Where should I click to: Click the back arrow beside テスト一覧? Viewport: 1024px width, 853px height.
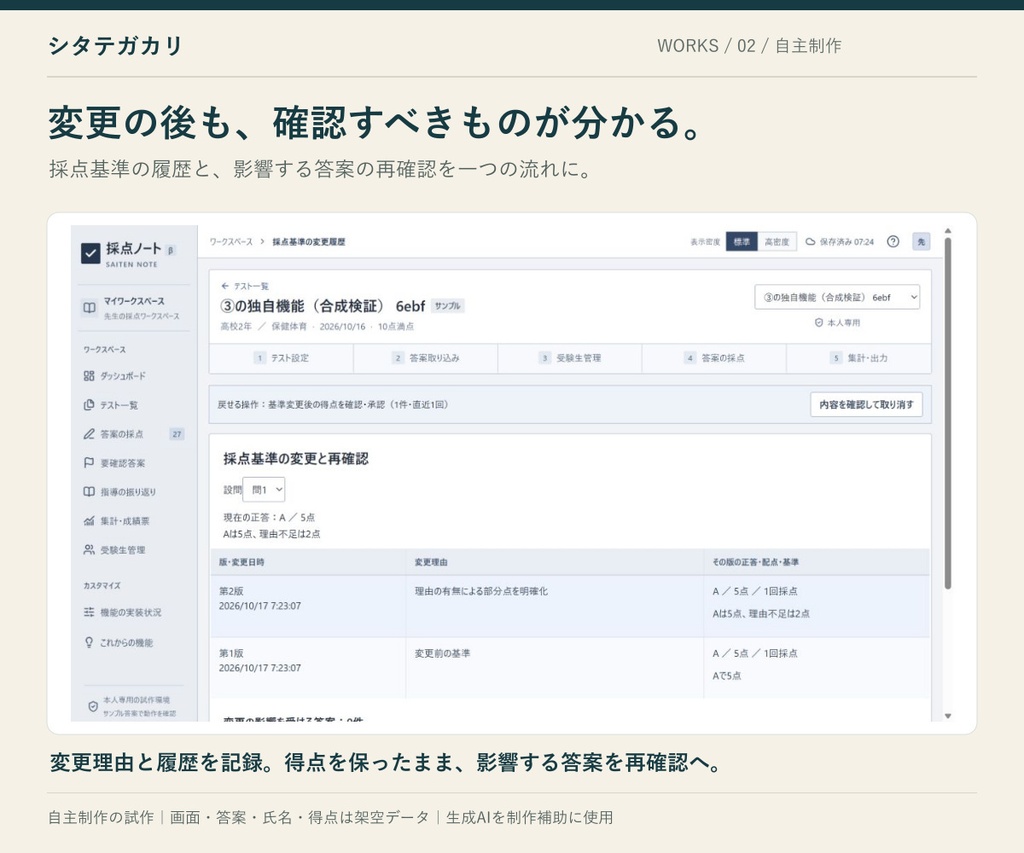point(225,286)
